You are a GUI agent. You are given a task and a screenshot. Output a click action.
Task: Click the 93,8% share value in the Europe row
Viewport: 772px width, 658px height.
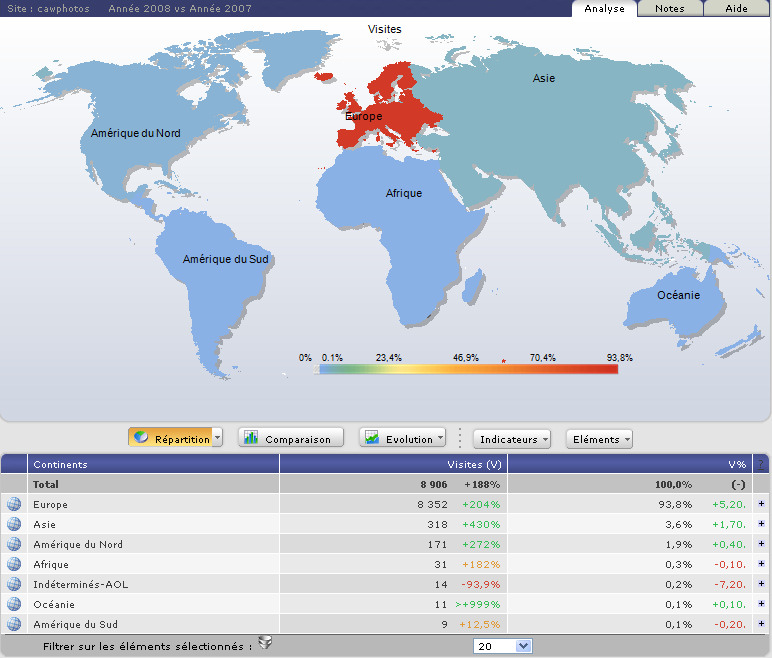(x=675, y=504)
